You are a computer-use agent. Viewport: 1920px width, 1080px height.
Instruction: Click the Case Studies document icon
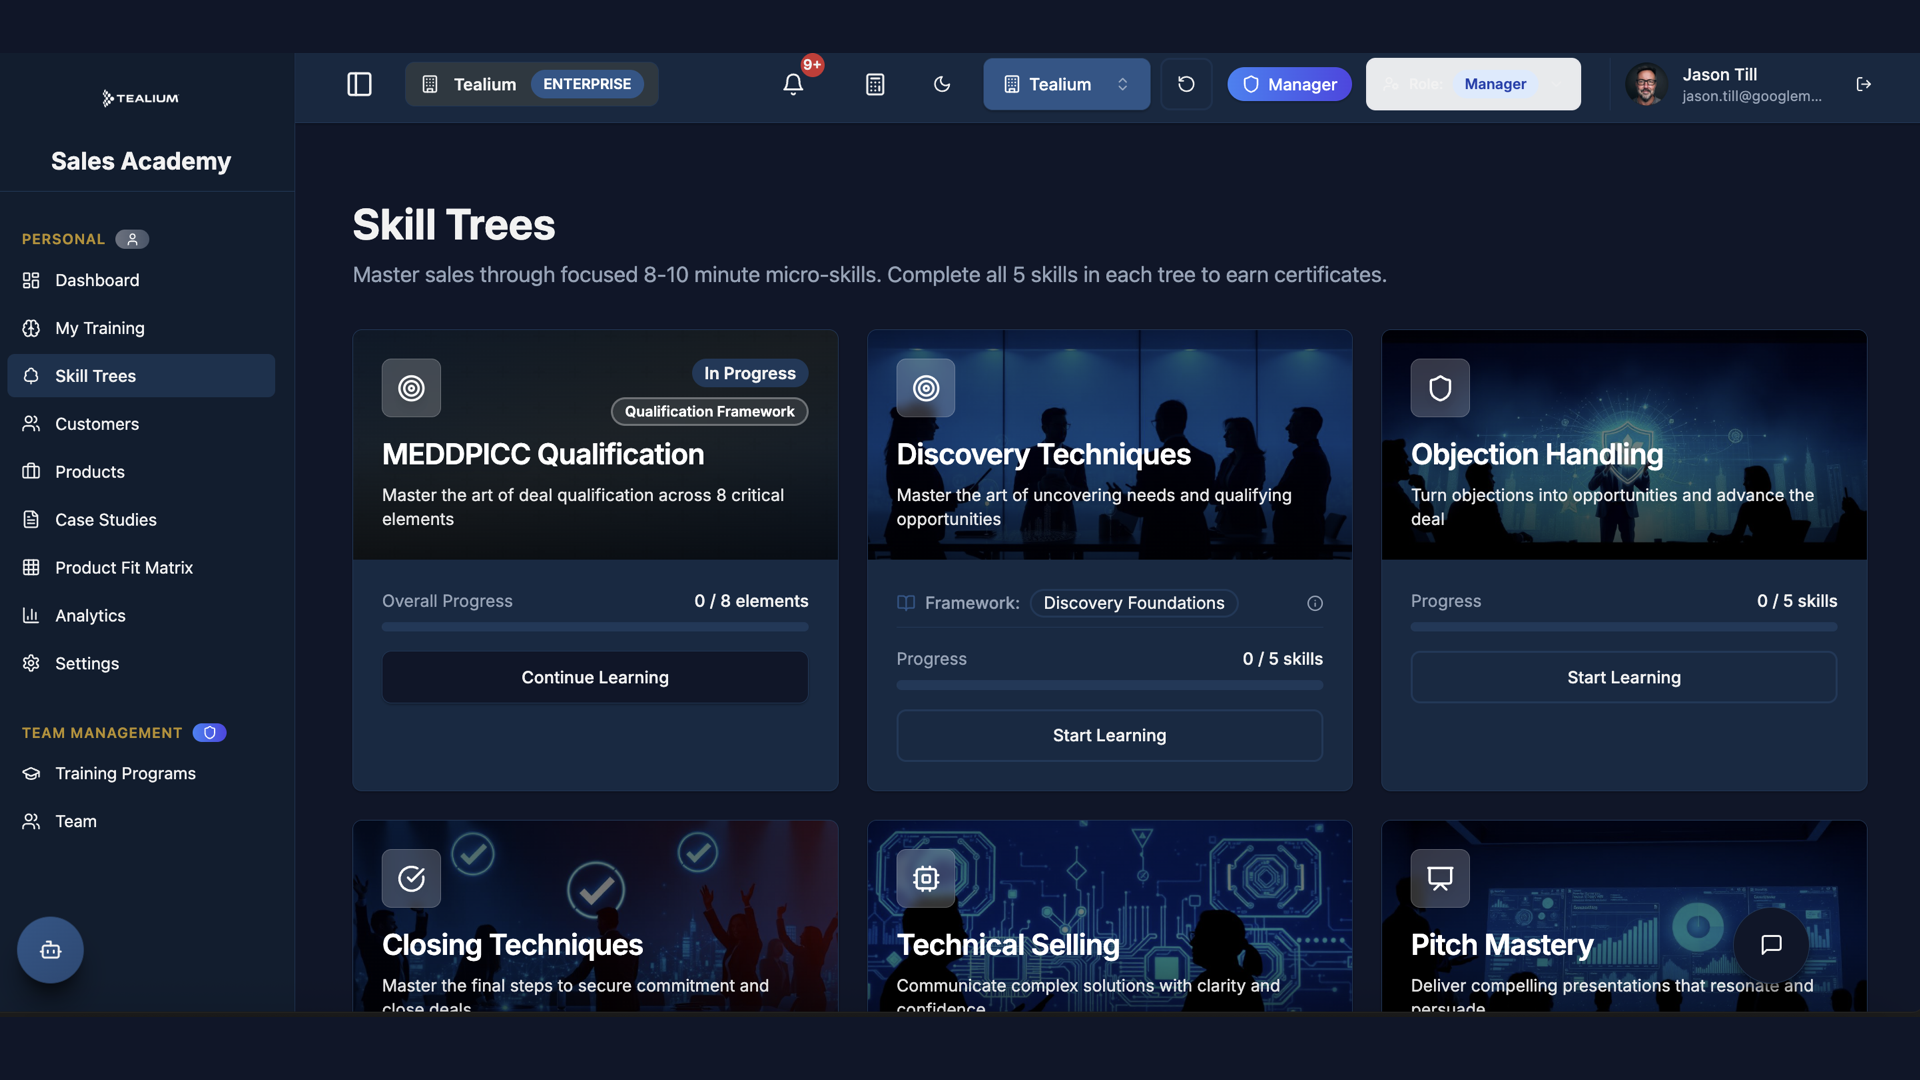point(31,520)
